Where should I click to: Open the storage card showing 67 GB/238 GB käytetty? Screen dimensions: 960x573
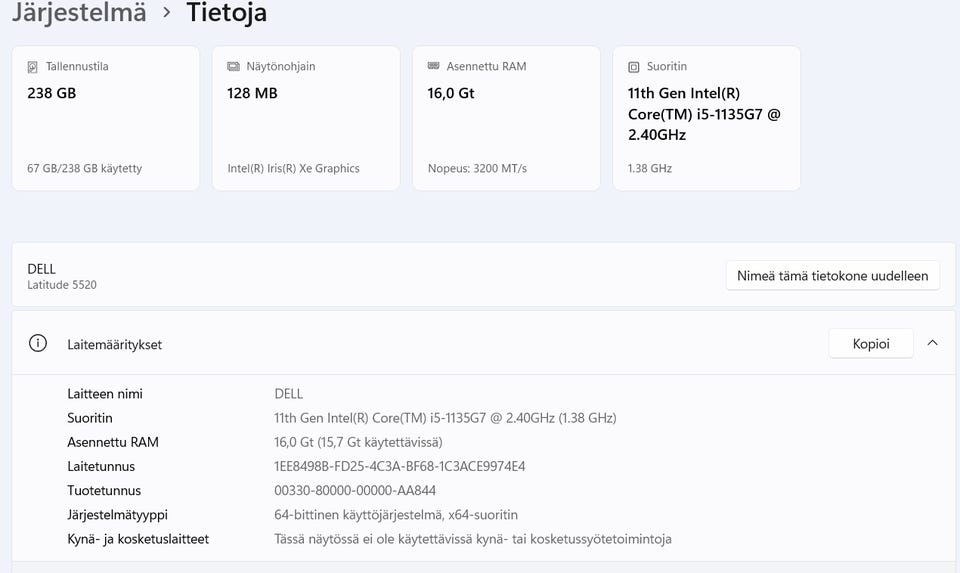[x=105, y=117]
